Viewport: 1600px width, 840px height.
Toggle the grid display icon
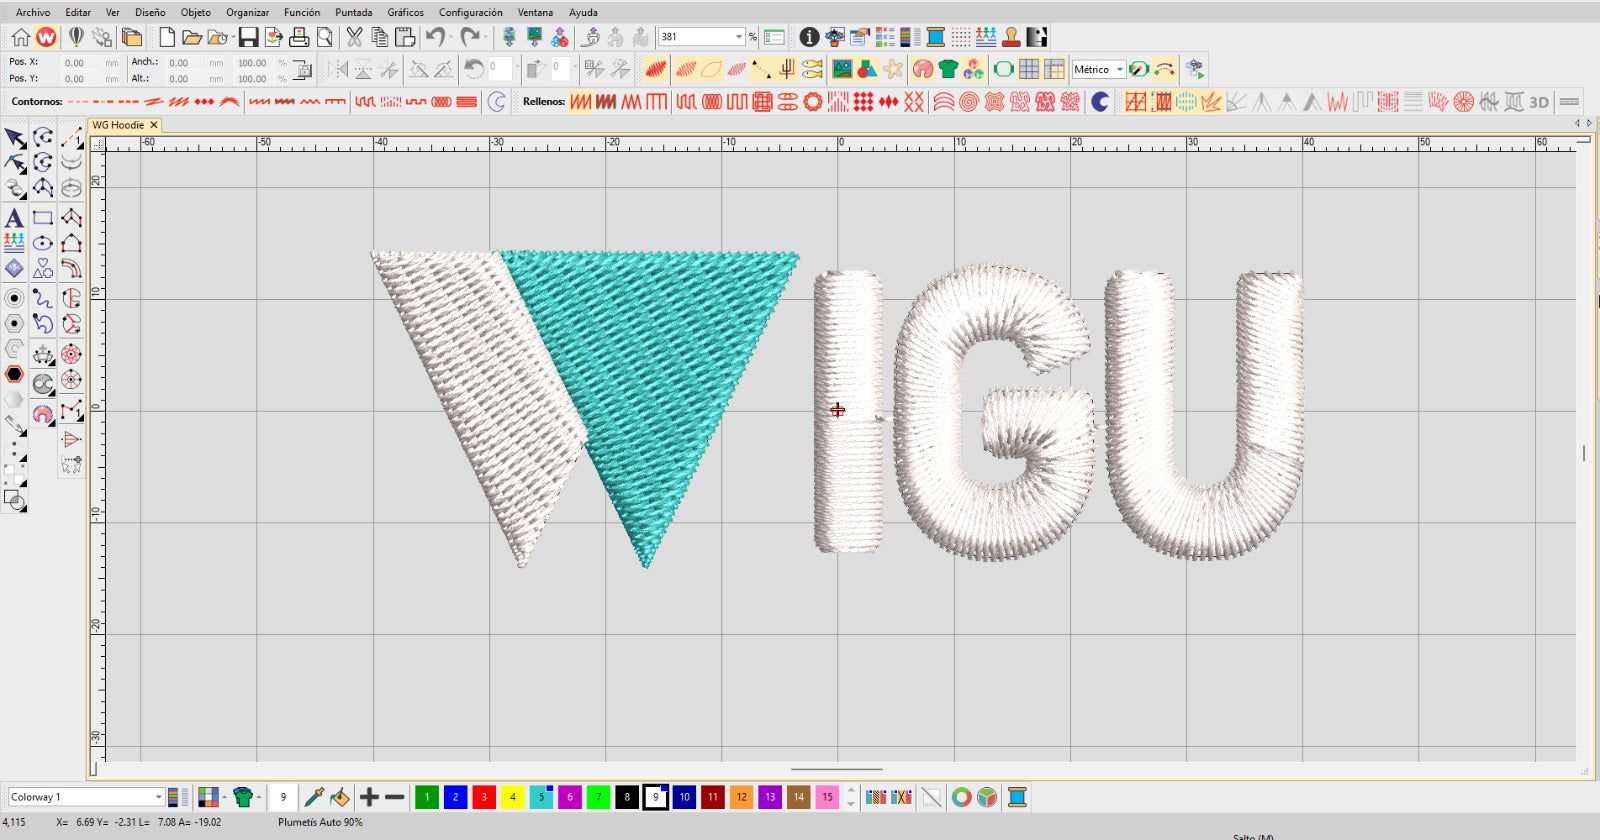click(x=1028, y=69)
